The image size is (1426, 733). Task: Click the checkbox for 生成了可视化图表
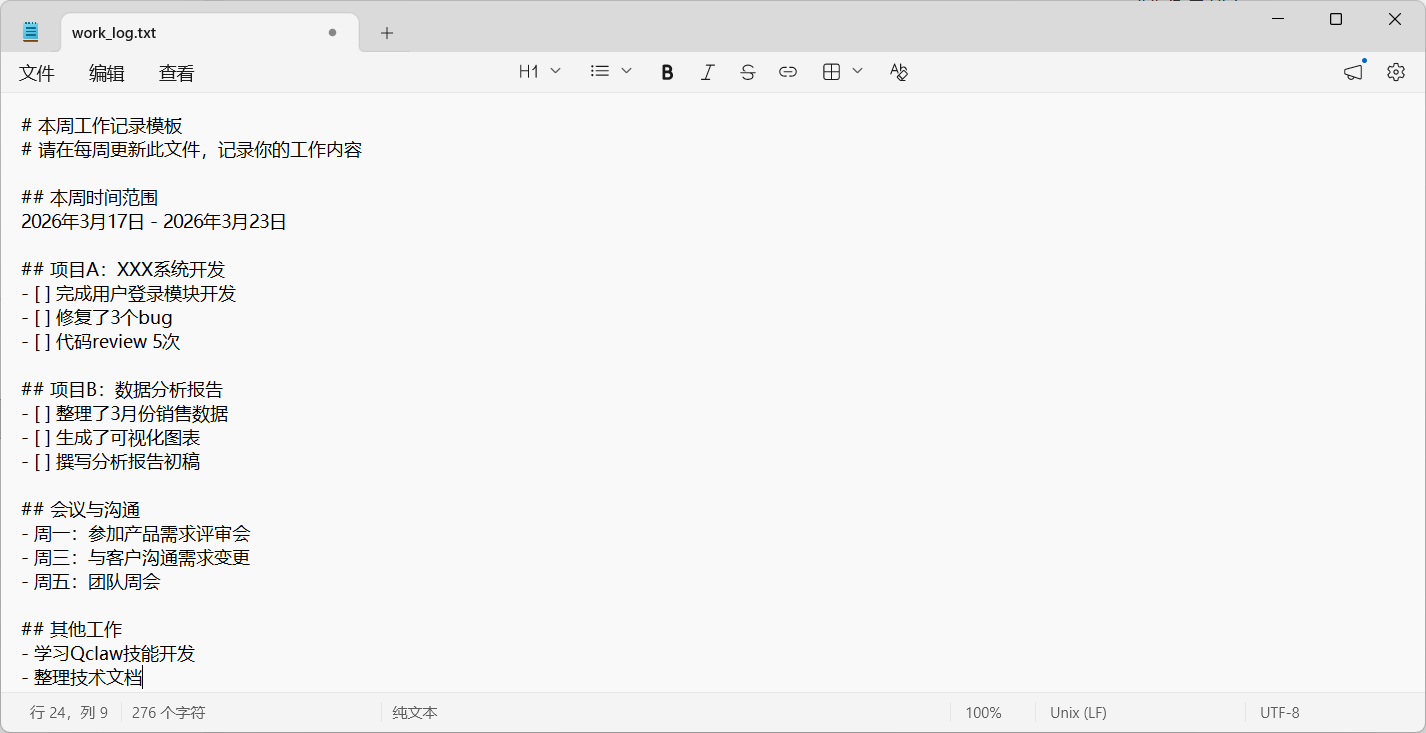[42, 438]
